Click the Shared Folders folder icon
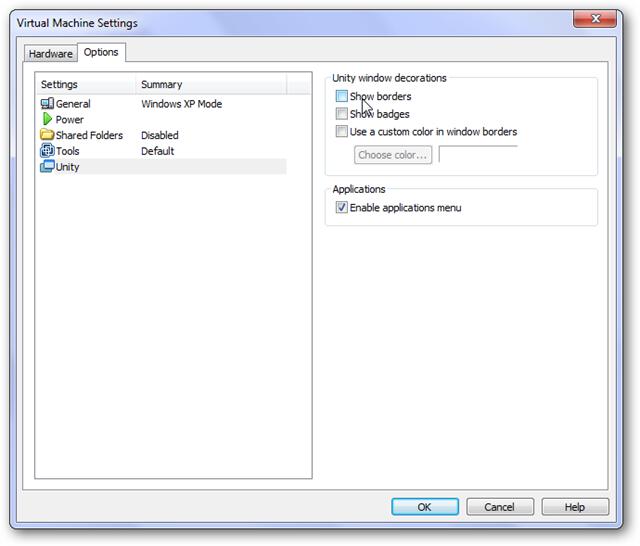The width and height of the screenshot is (640, 546). pos(47,134)
